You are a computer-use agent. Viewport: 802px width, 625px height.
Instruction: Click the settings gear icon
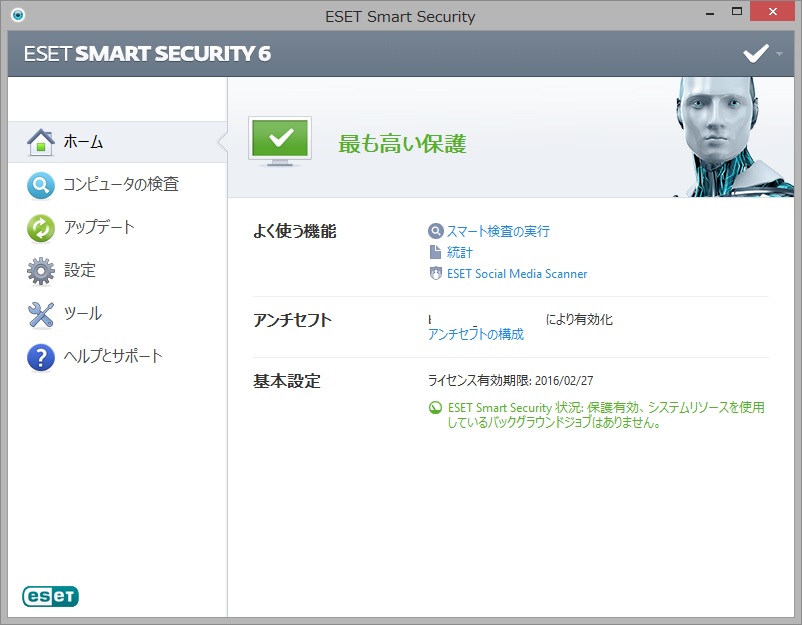point(40,271)
